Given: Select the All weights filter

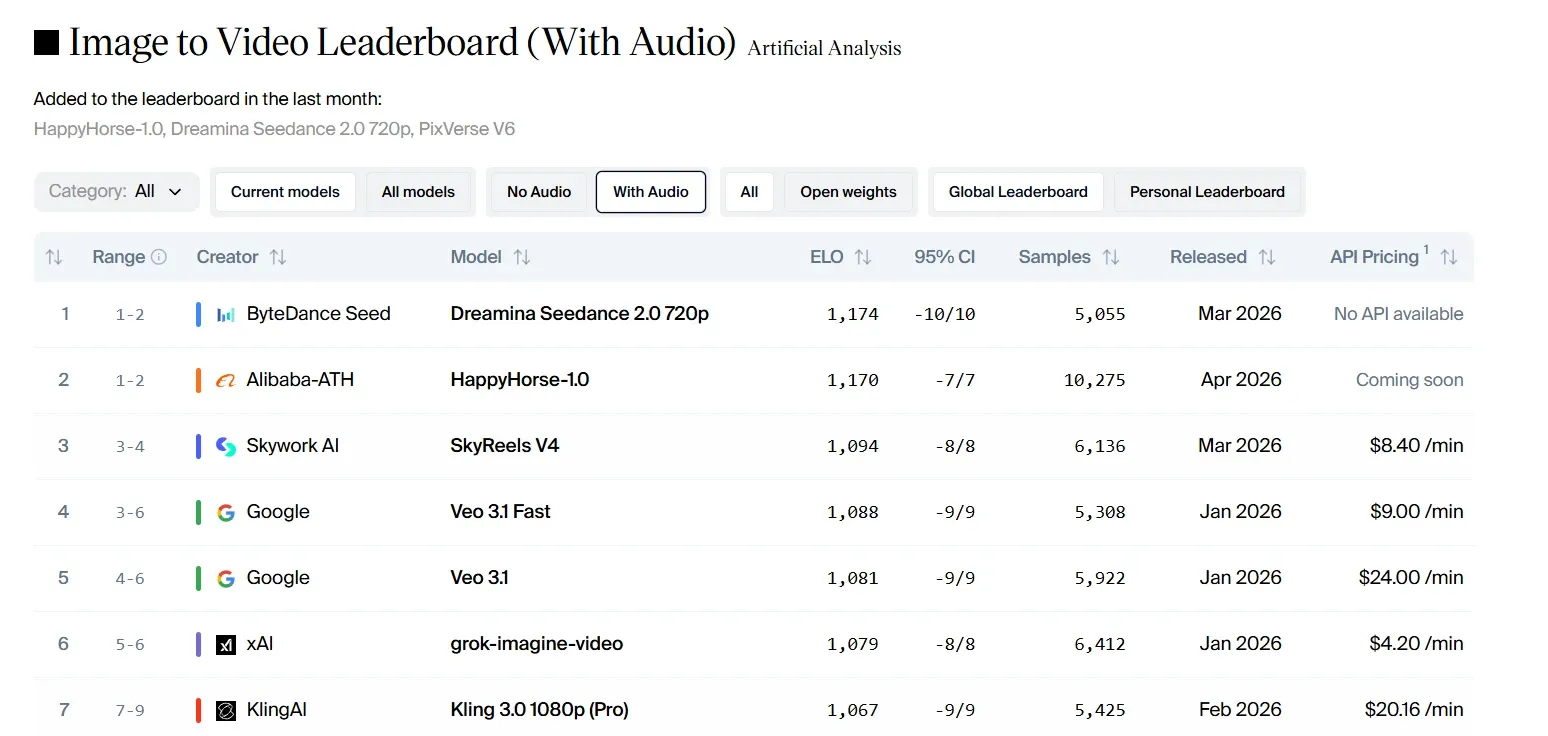Looking at the screenshot, I should (x=749, y=192).
